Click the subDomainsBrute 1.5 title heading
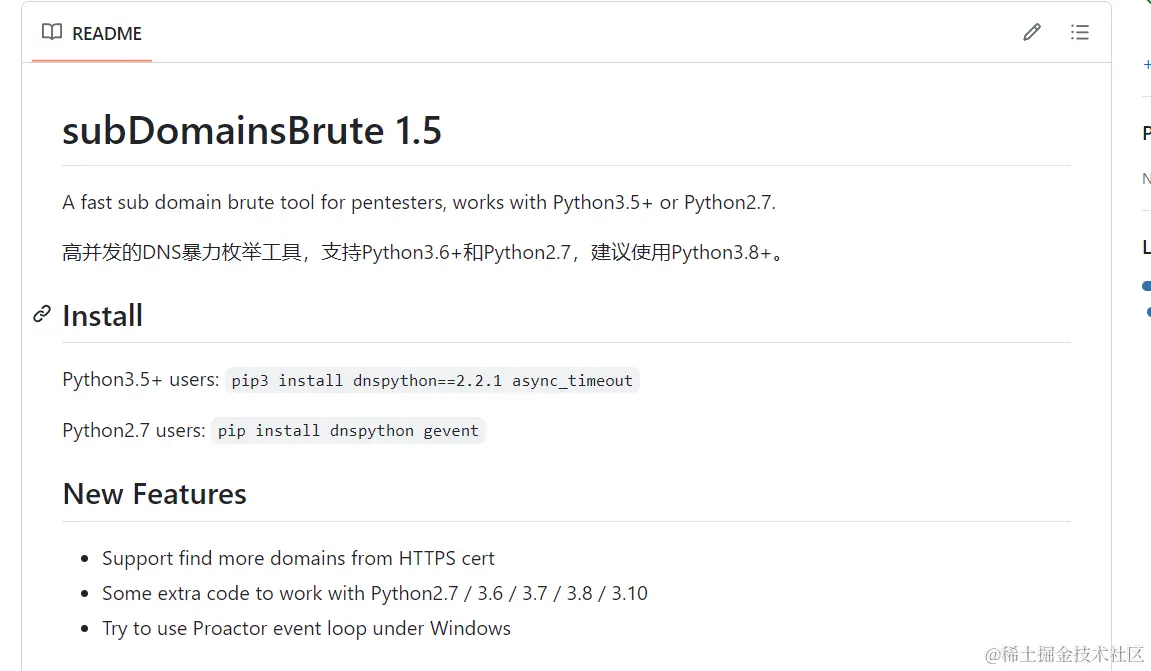 (252, 131)
